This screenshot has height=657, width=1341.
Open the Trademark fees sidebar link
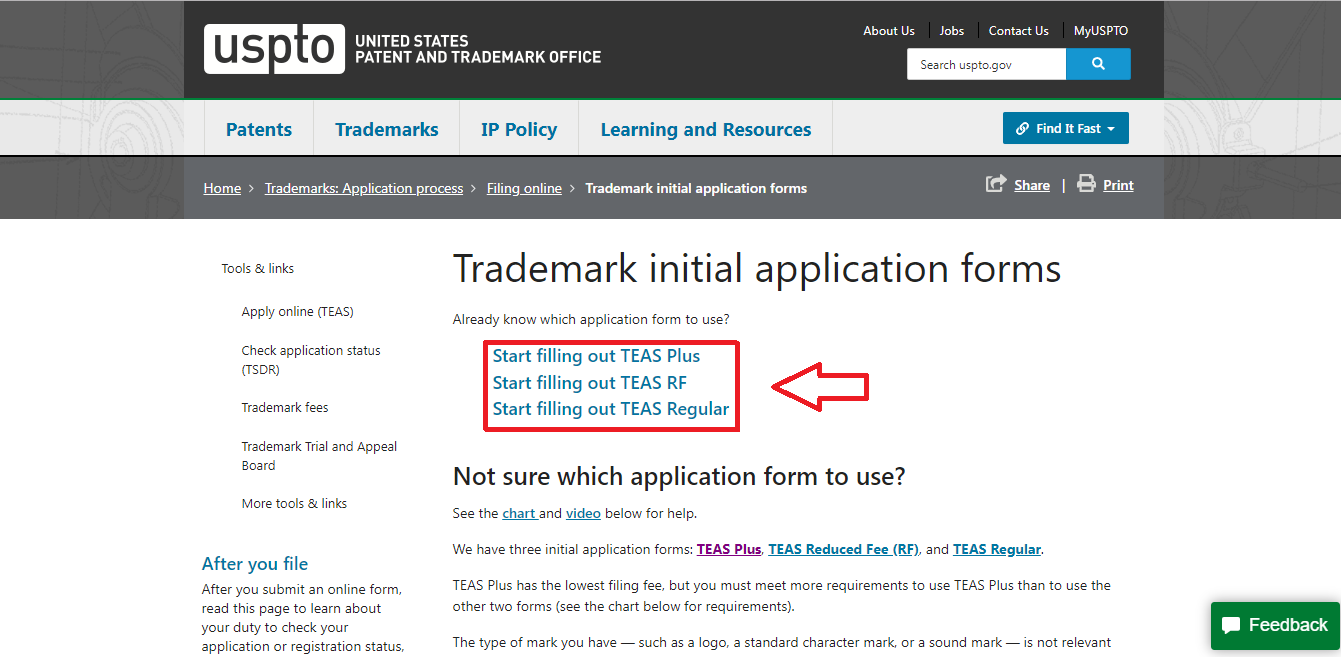(284, 408)
